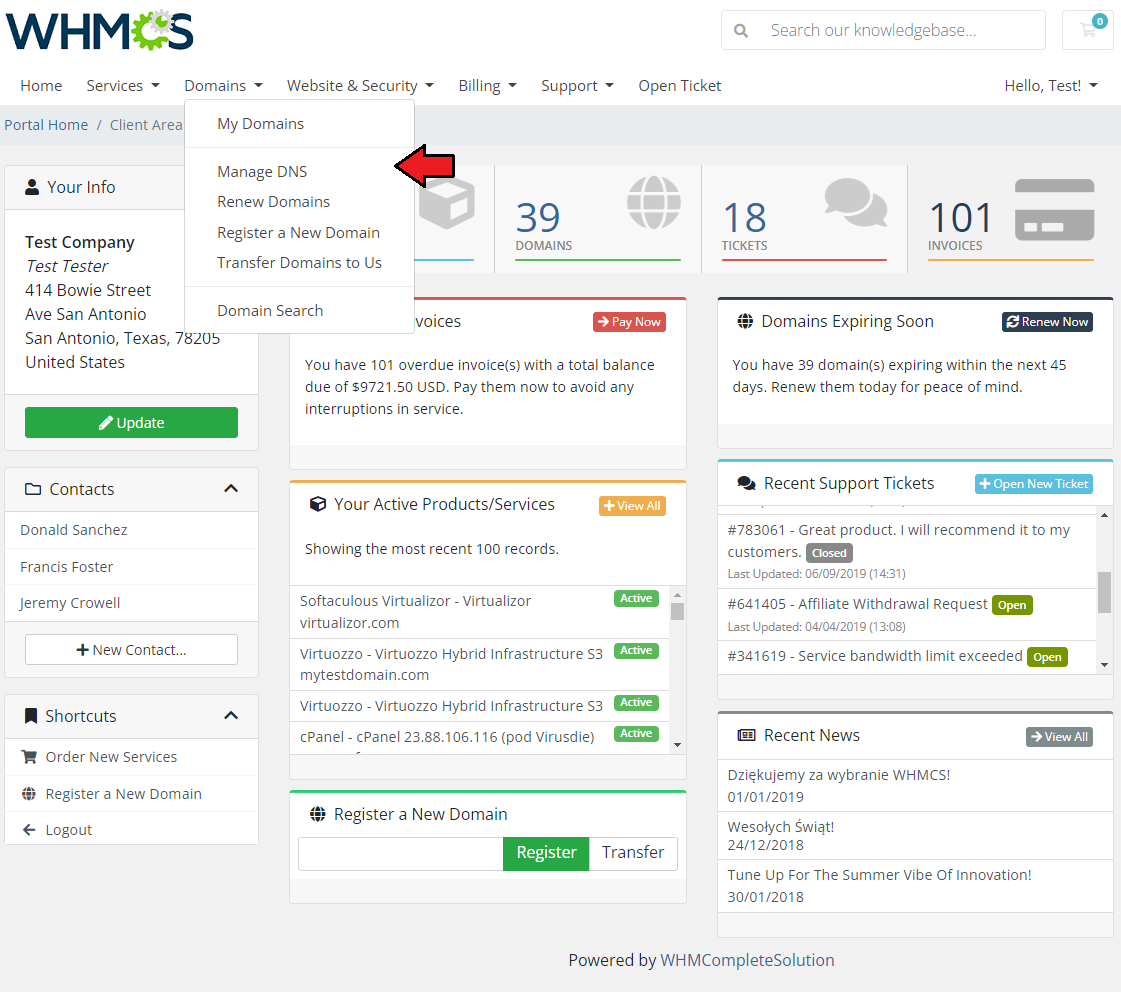This screenshot has width=1121, height=992.
Task: Click the green Update button
Action: [x=131, y=422]
